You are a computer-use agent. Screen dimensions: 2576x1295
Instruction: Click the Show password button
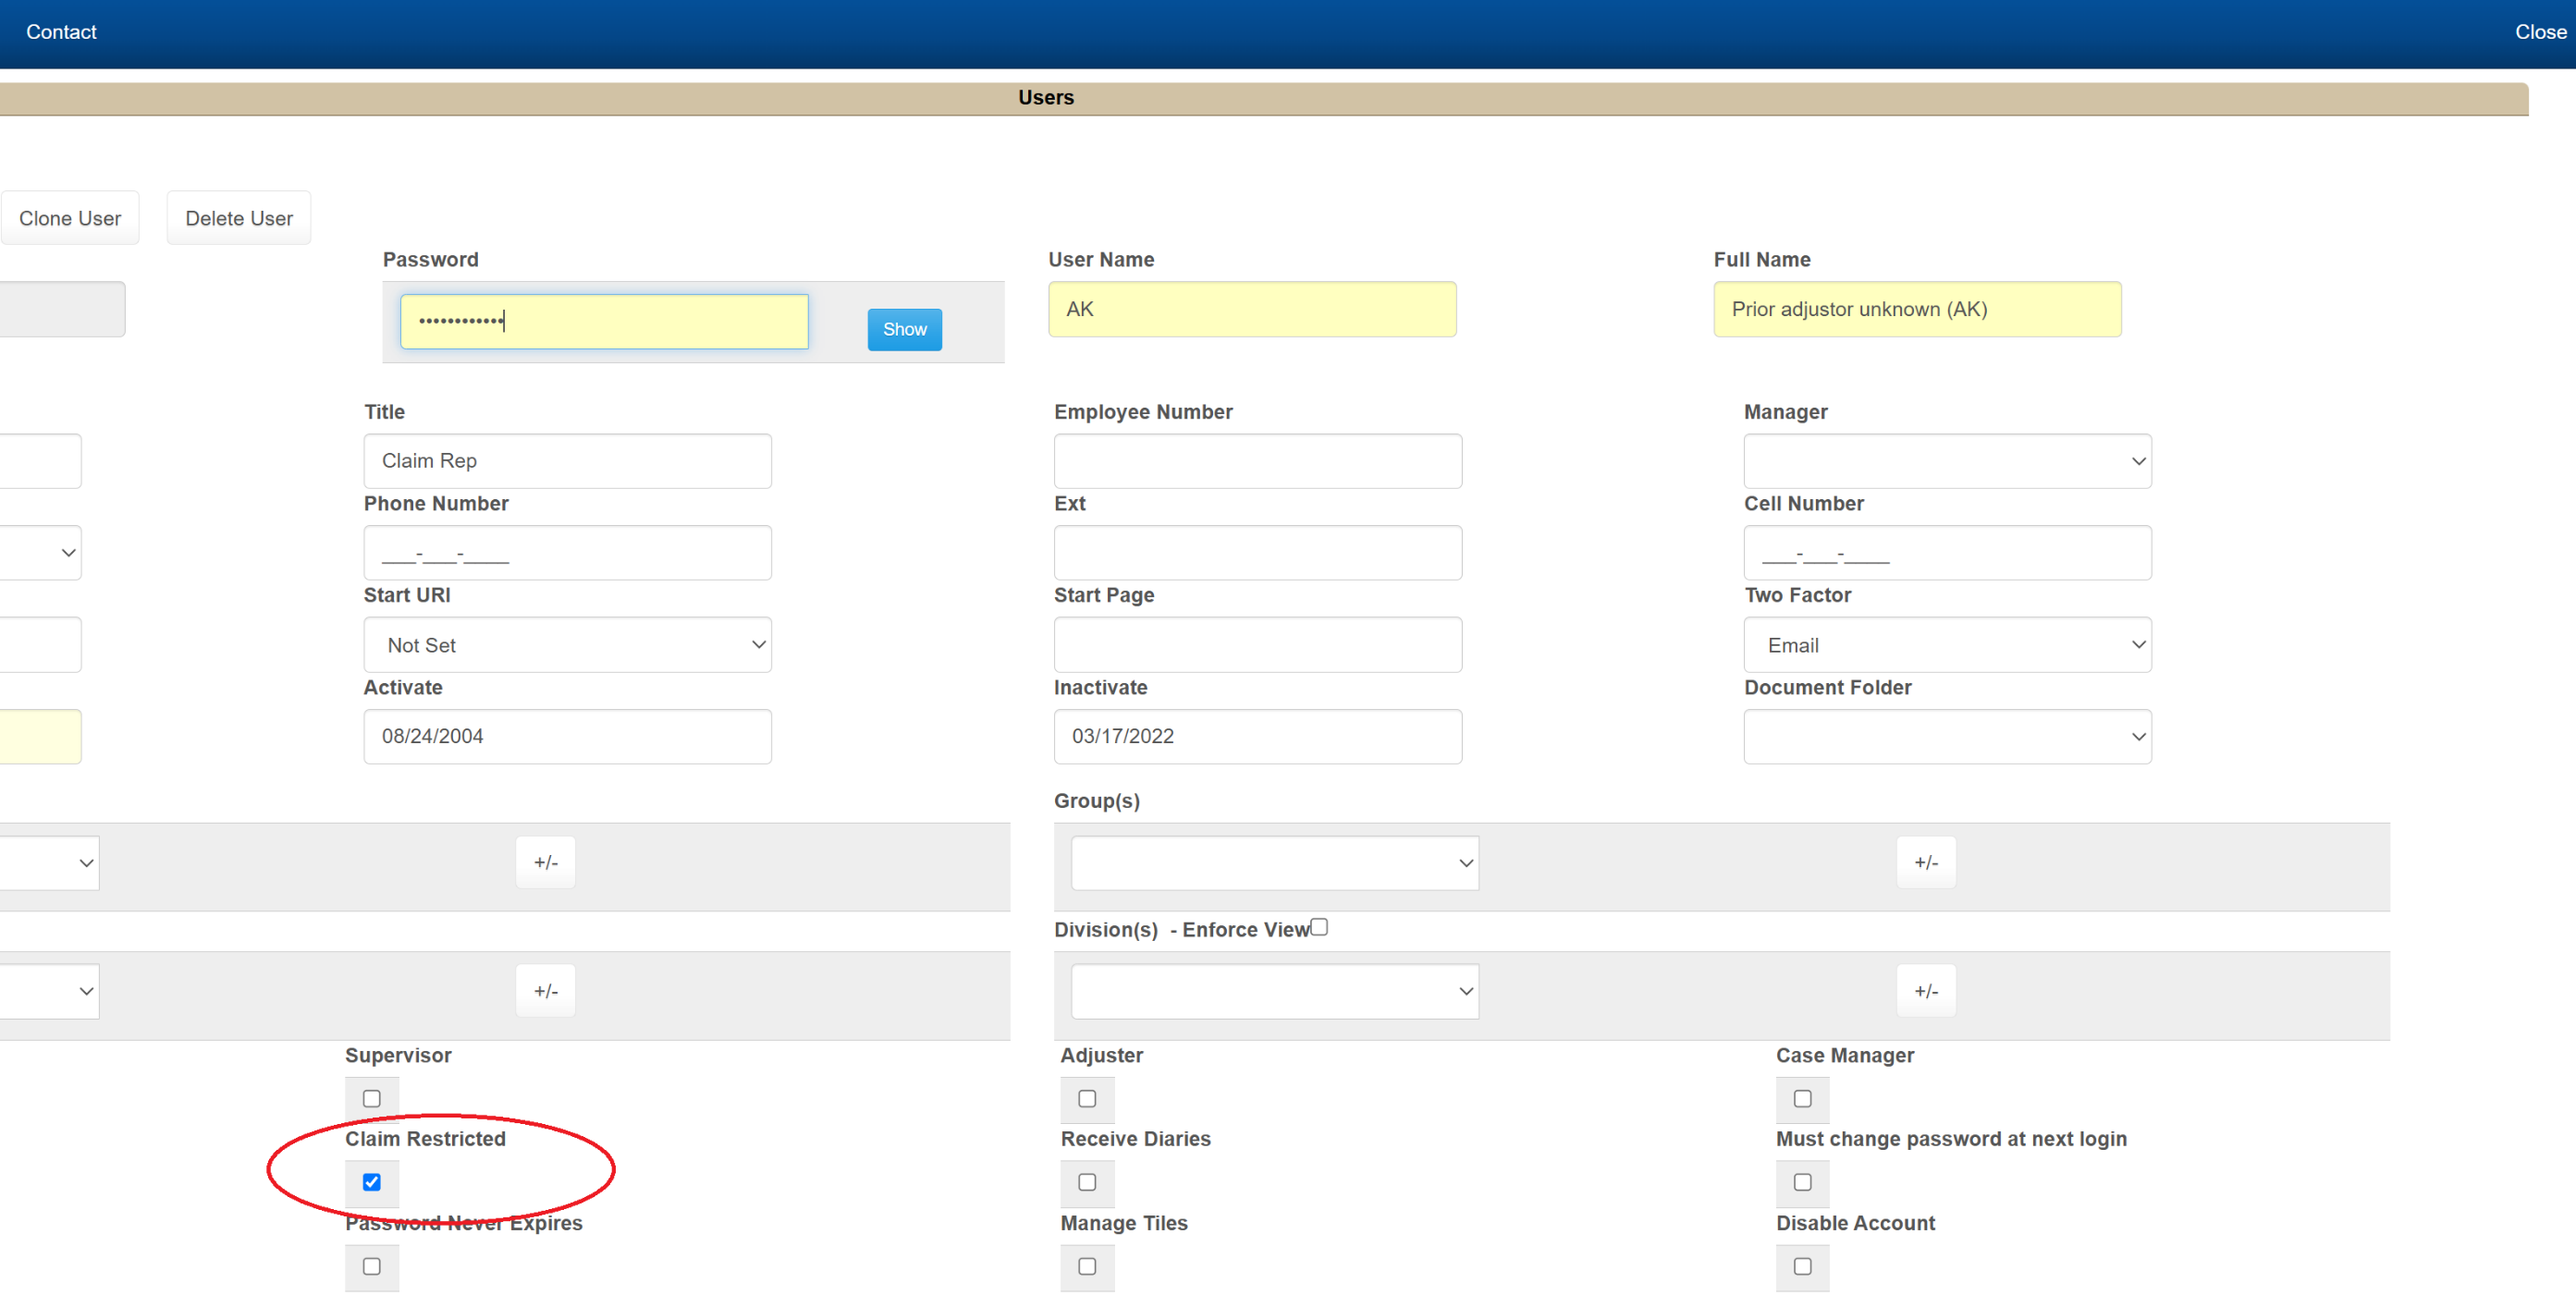coord(904,329)
